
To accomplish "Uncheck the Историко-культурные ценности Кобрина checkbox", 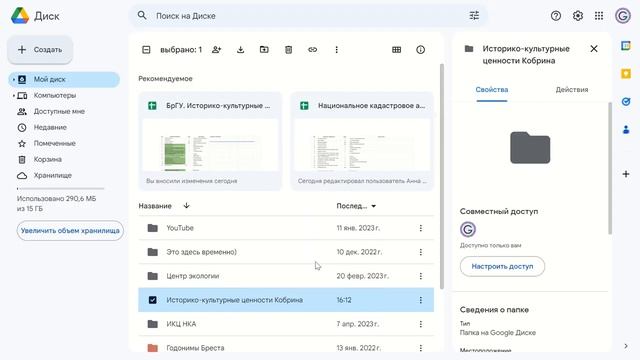I will pyautogui.click(x=152, y=300).
